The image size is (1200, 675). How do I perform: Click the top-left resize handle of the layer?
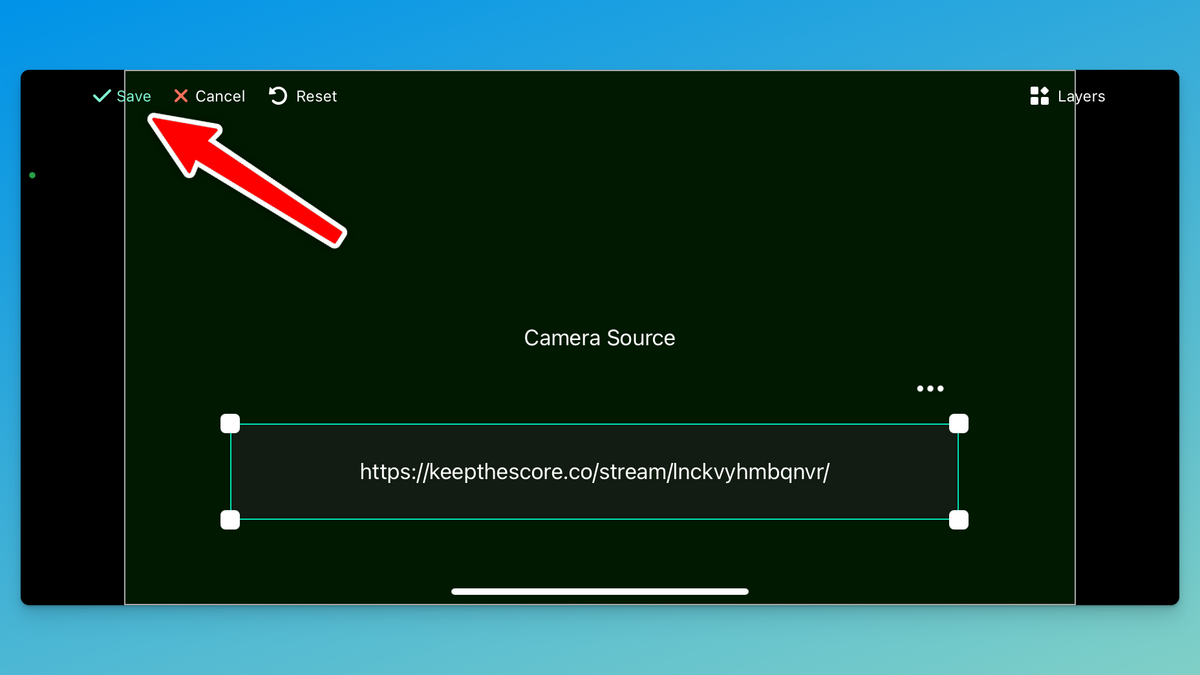coord(230,423)
